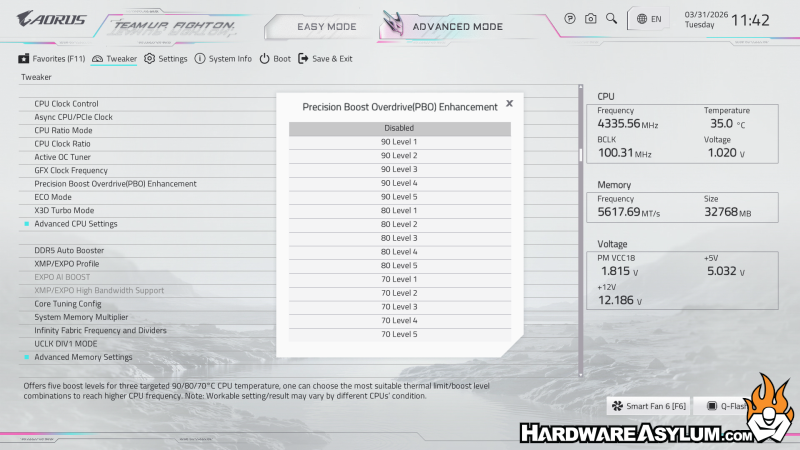Click the circled P icon in header
This screenshot has height=450, width=800.
[570, 18]
